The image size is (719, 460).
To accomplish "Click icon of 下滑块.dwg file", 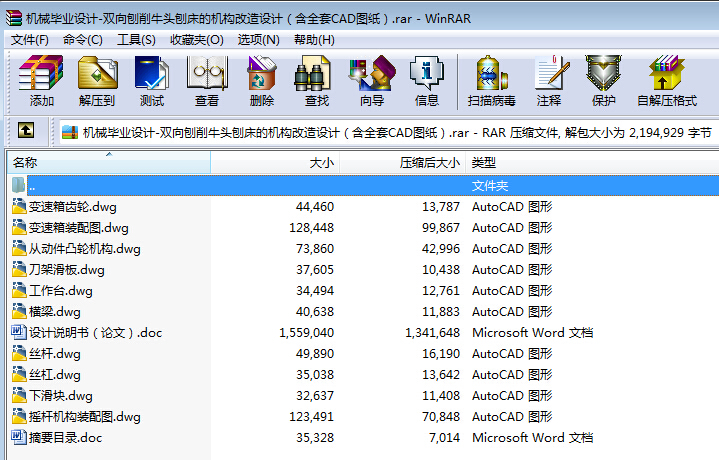I will [x=19, y=395].
